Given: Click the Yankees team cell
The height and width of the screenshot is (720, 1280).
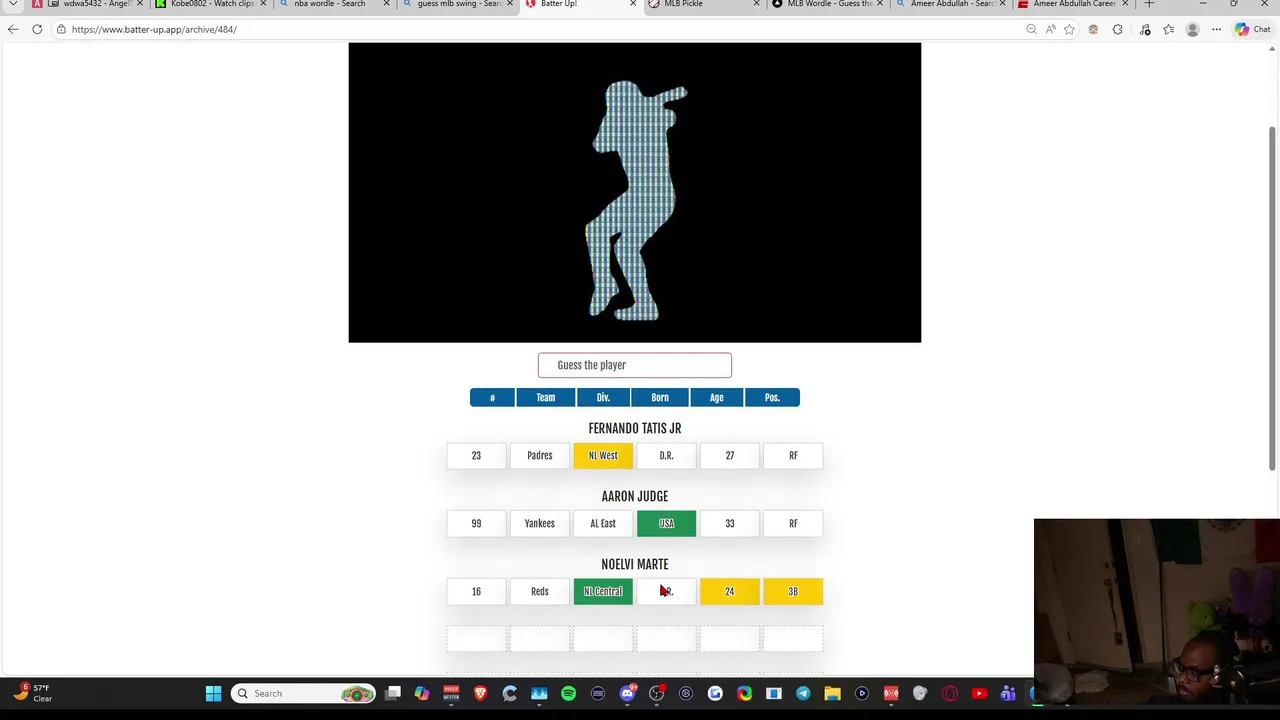Looking at the screenshot, I should (x=539, y=524).
